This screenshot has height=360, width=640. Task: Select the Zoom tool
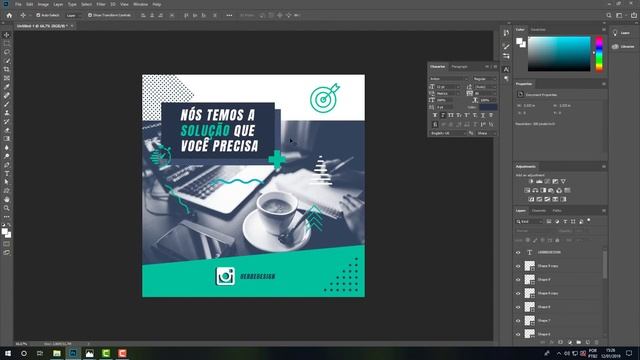point(7,208)
